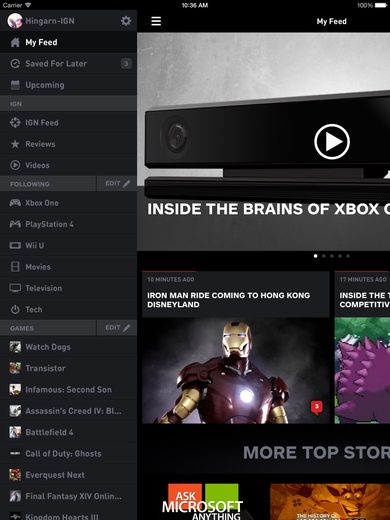Click the Upcoming calendar icon
Viewport: 390px width, 520px height.
pyautogui.click(x=15, y=85)
